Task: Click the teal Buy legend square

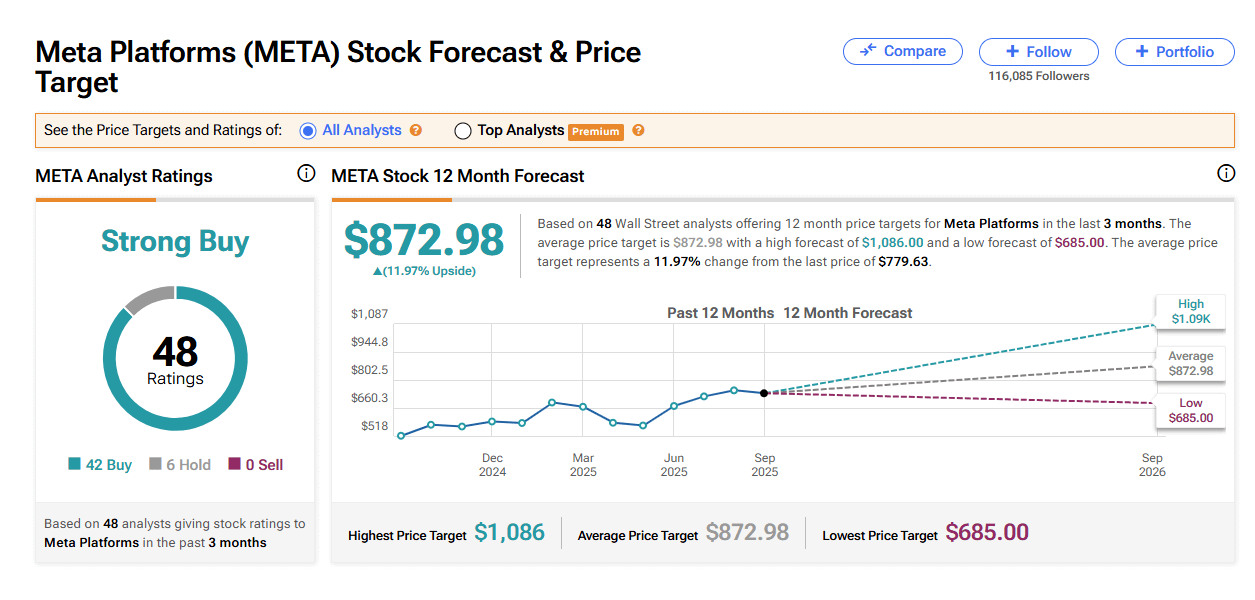Action: (x=74, y=464)
